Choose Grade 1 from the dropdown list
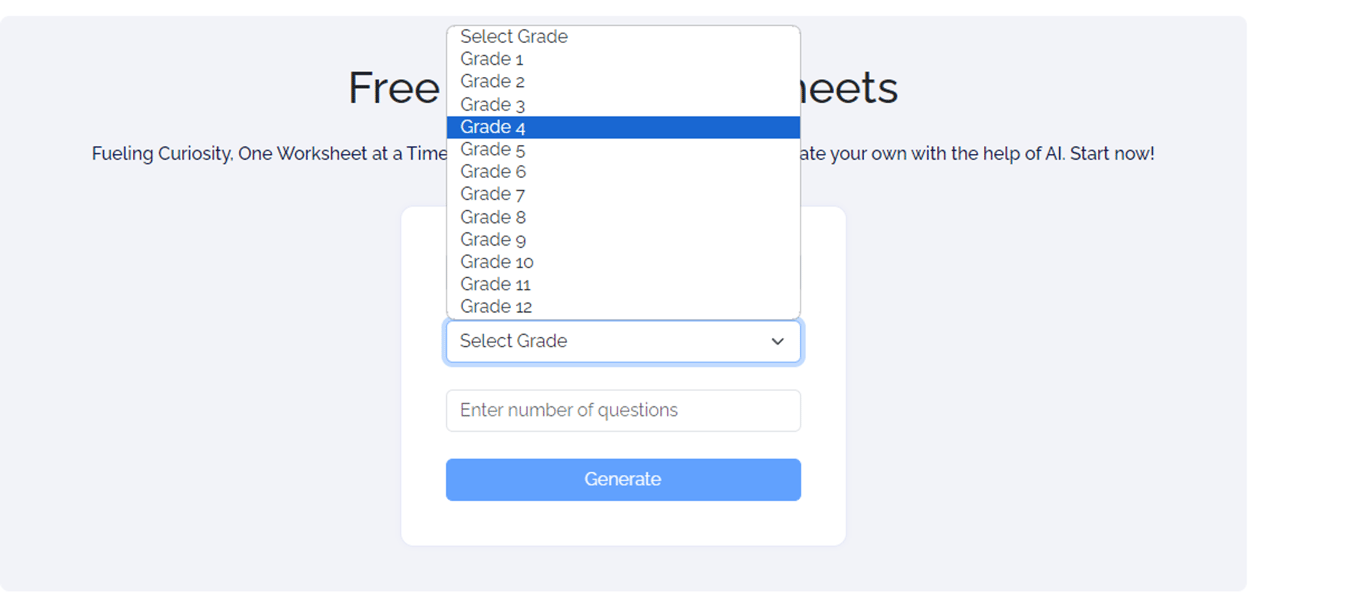 pyautogui.click(x=492, y=59)
